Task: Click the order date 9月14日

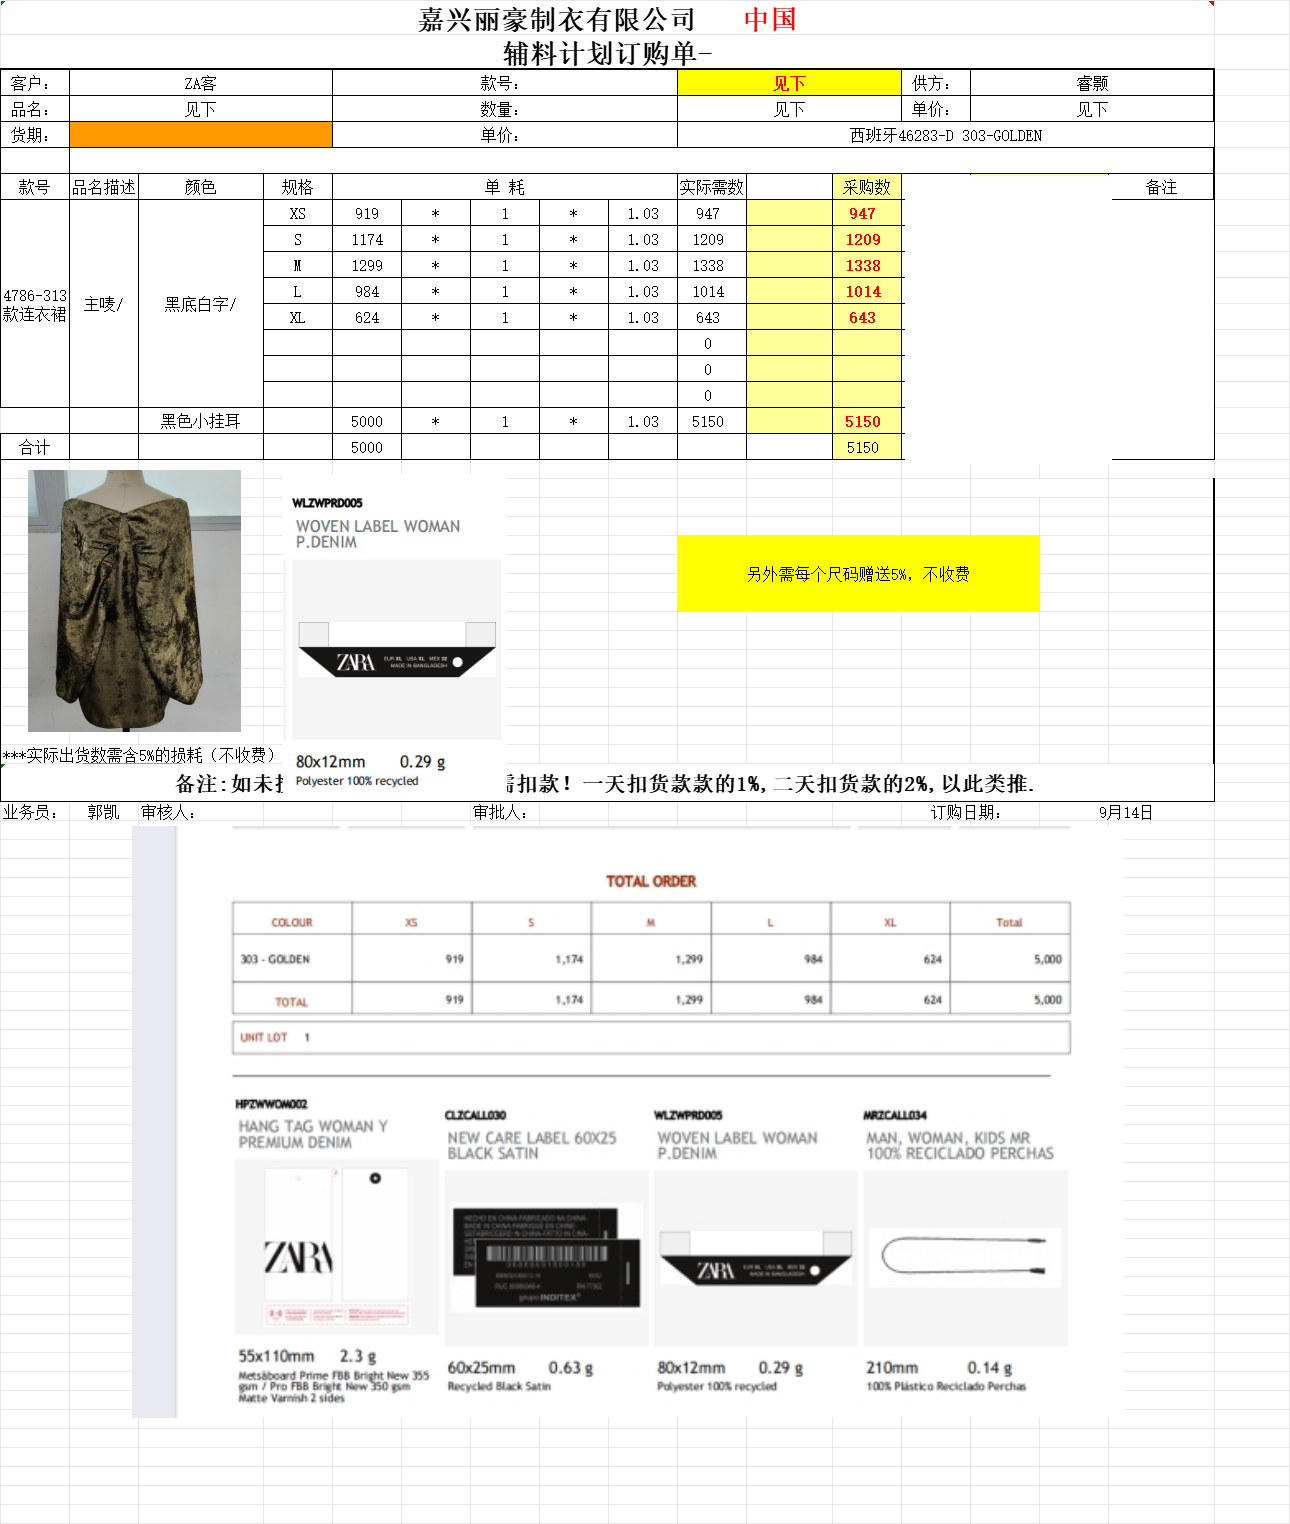Action: 1125,812
